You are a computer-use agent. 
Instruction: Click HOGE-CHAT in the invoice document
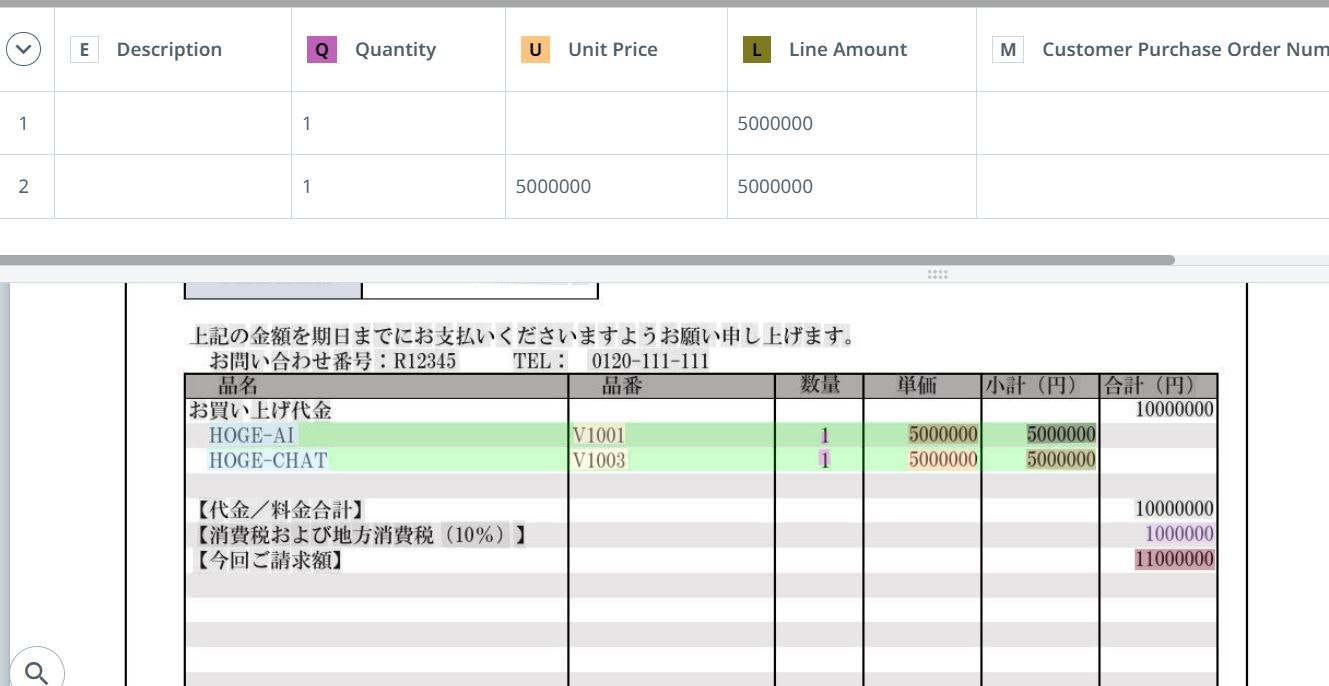[268, 460]
